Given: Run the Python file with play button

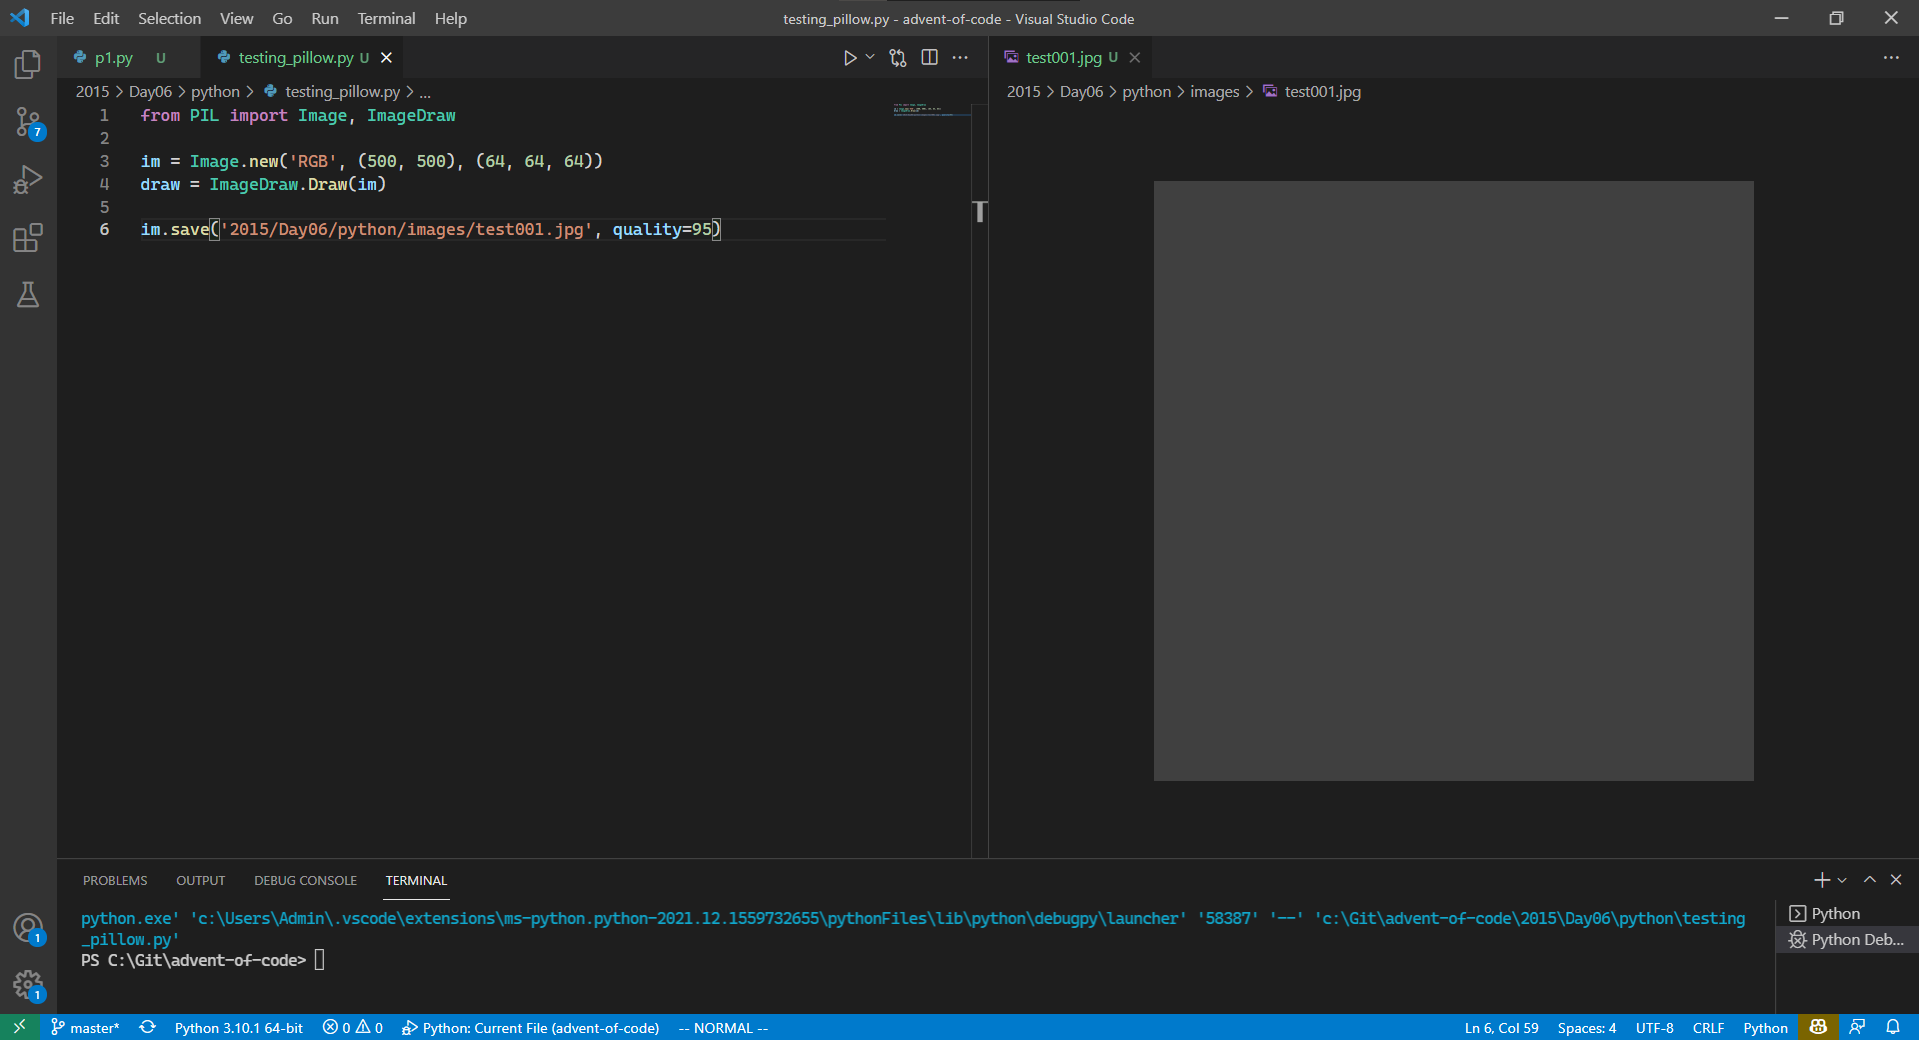Looking at the screenshot, I should 849,58.
